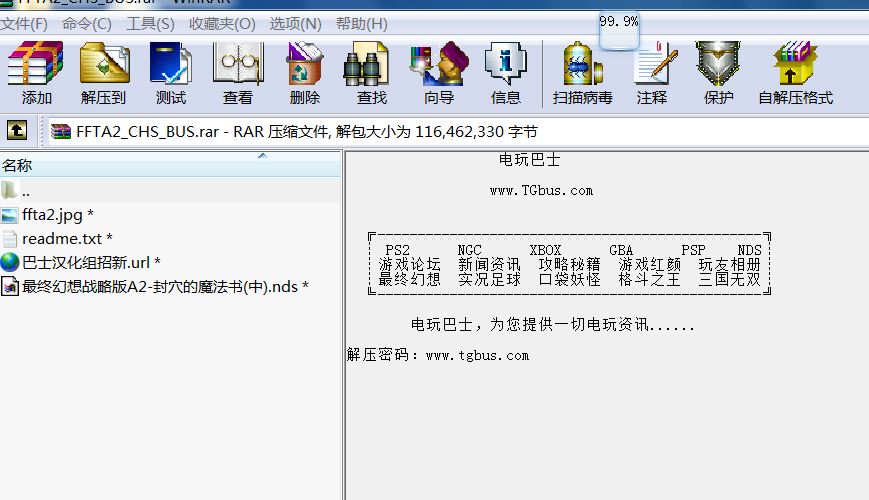
Task: Select the .nds ROM file icon
Action: [x=9, y=287]
